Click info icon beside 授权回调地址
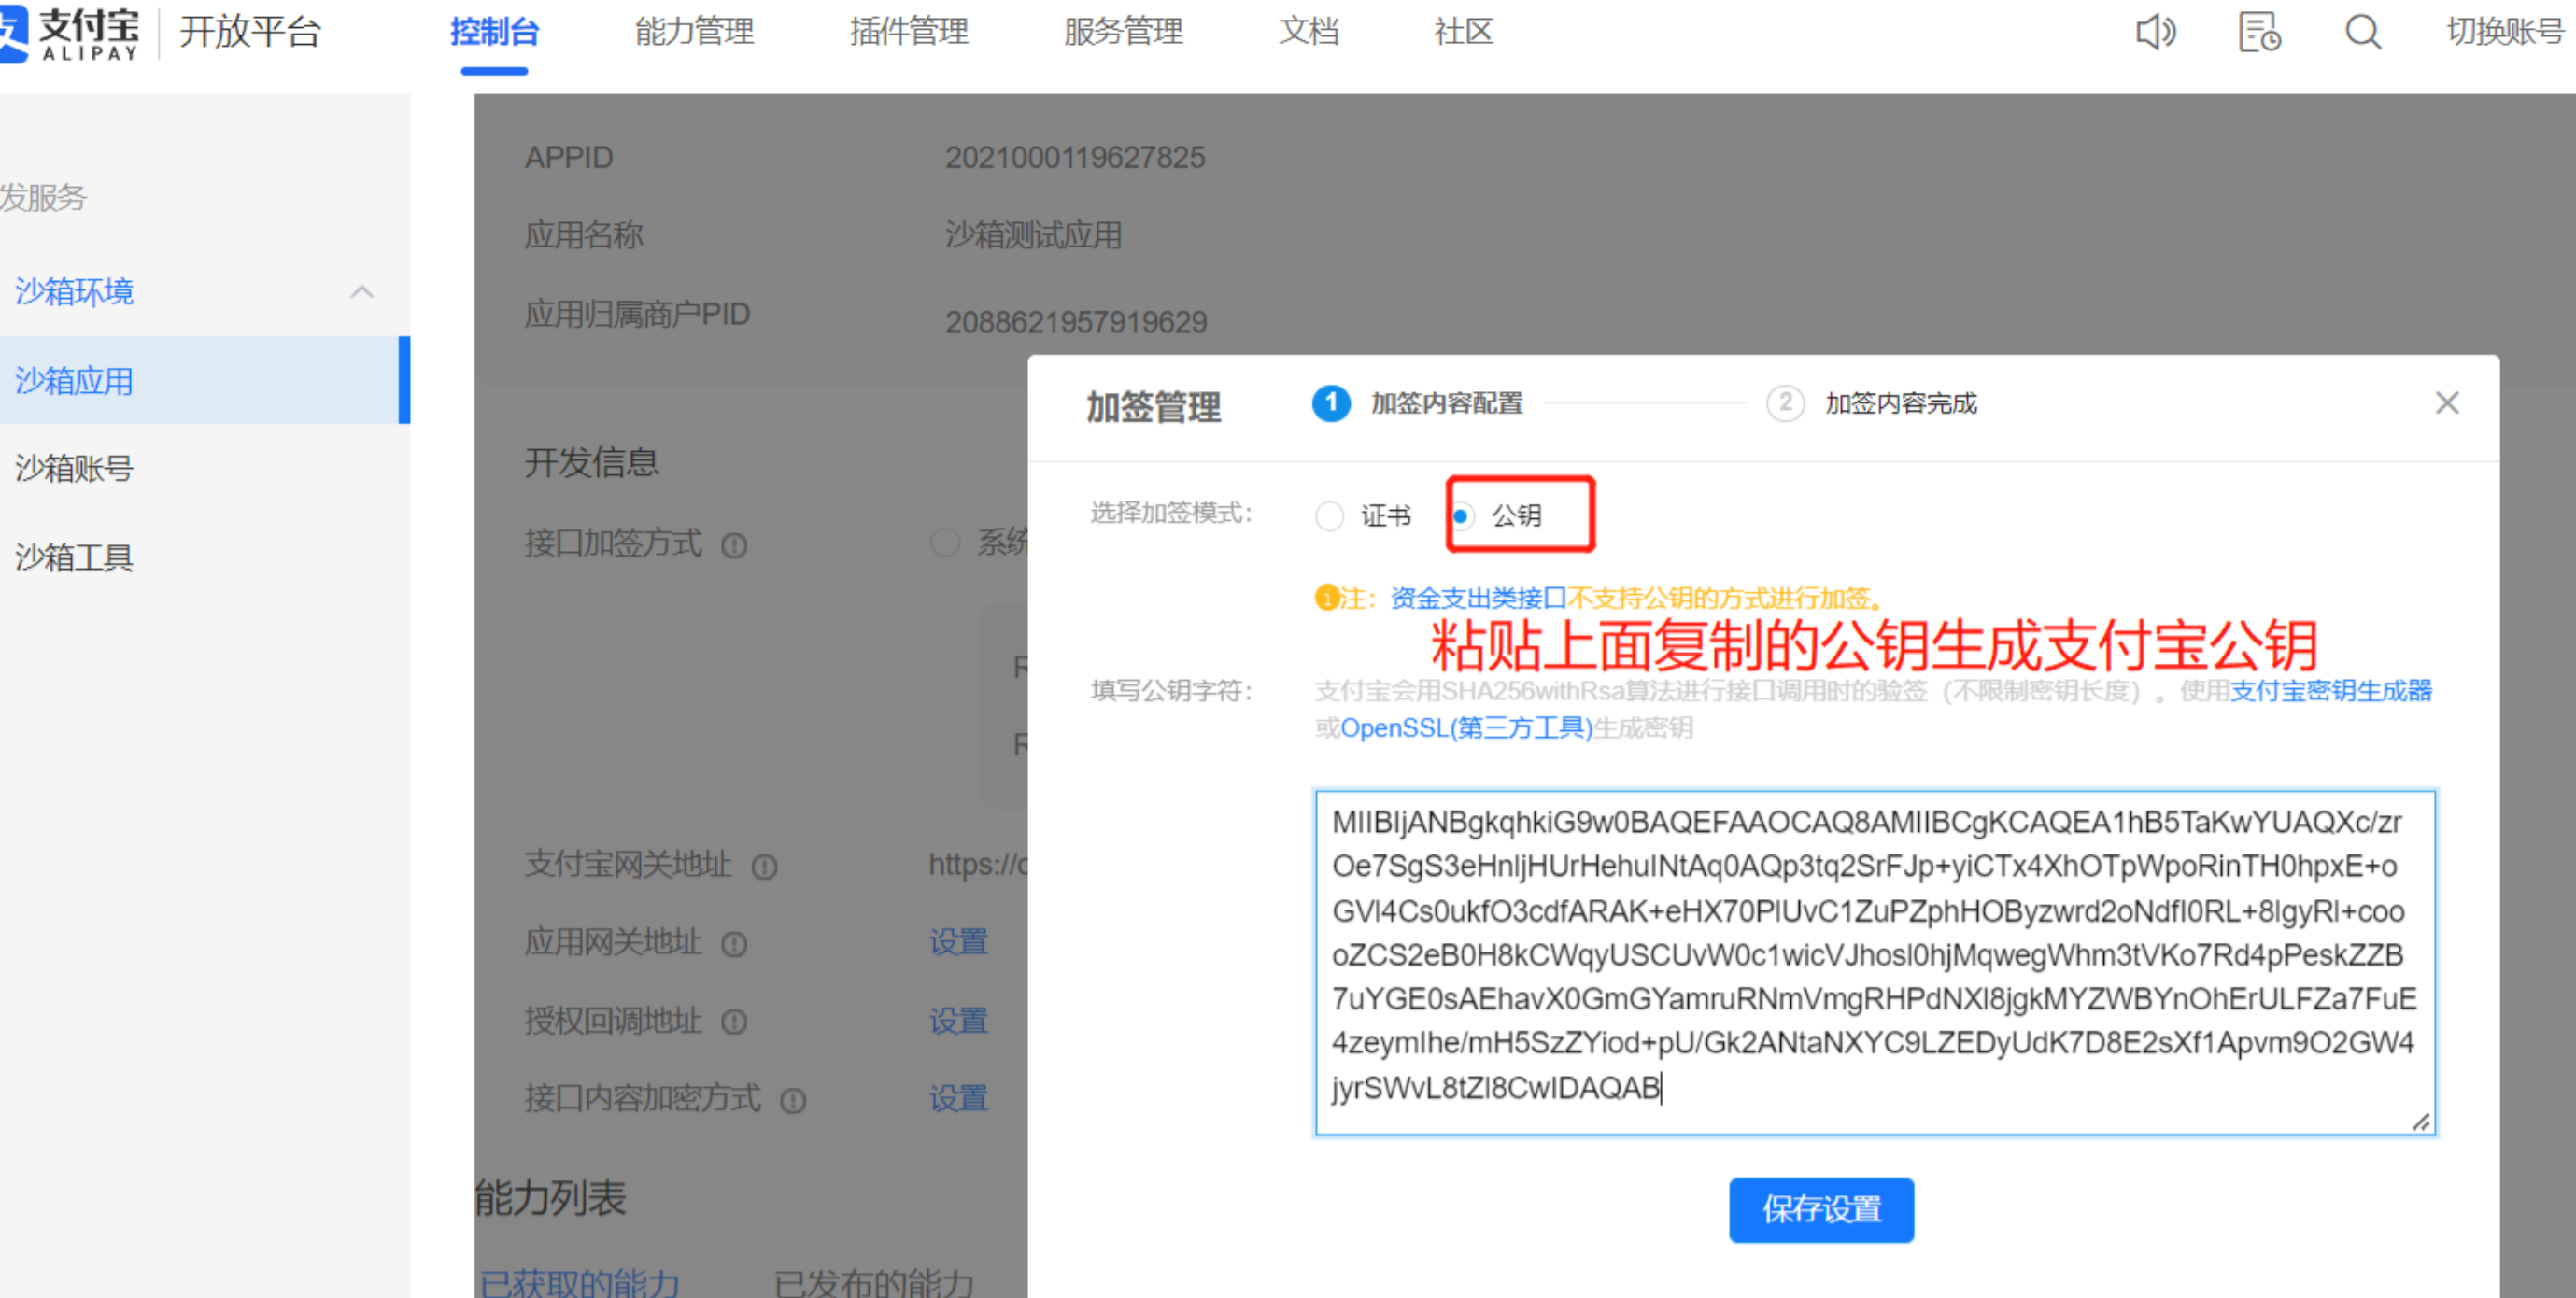 point(735,1022)
